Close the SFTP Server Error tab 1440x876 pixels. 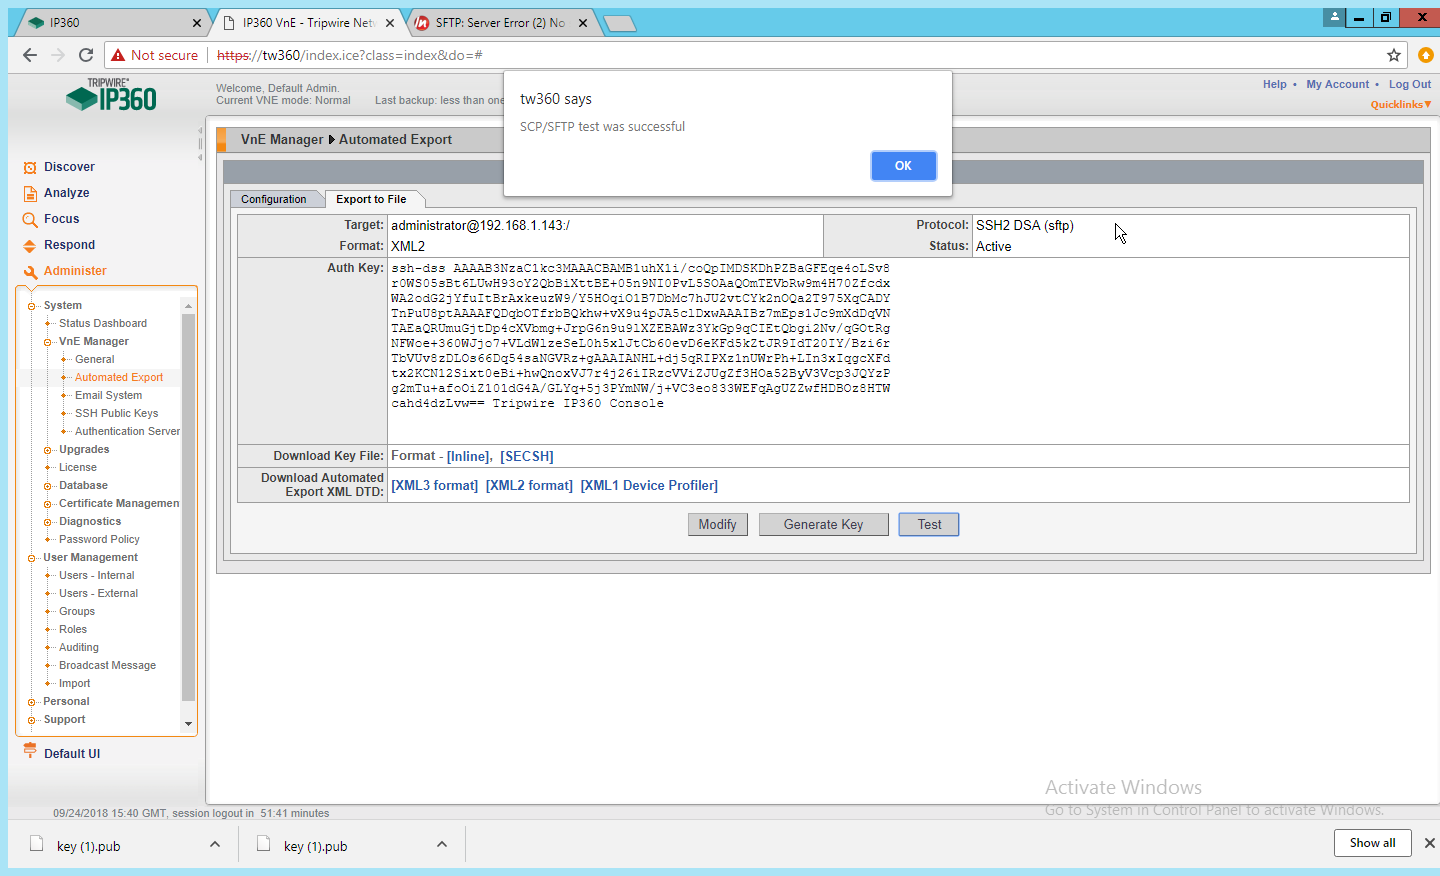583,23
